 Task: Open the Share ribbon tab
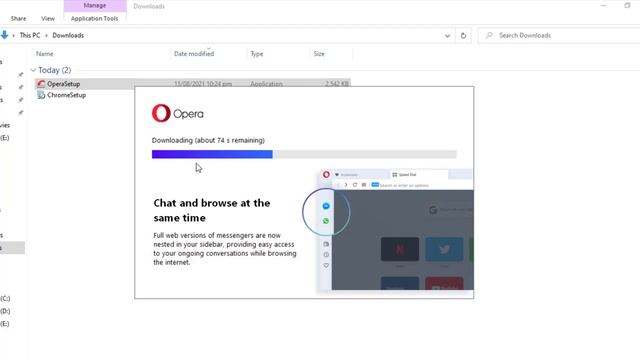click(18, 18)
